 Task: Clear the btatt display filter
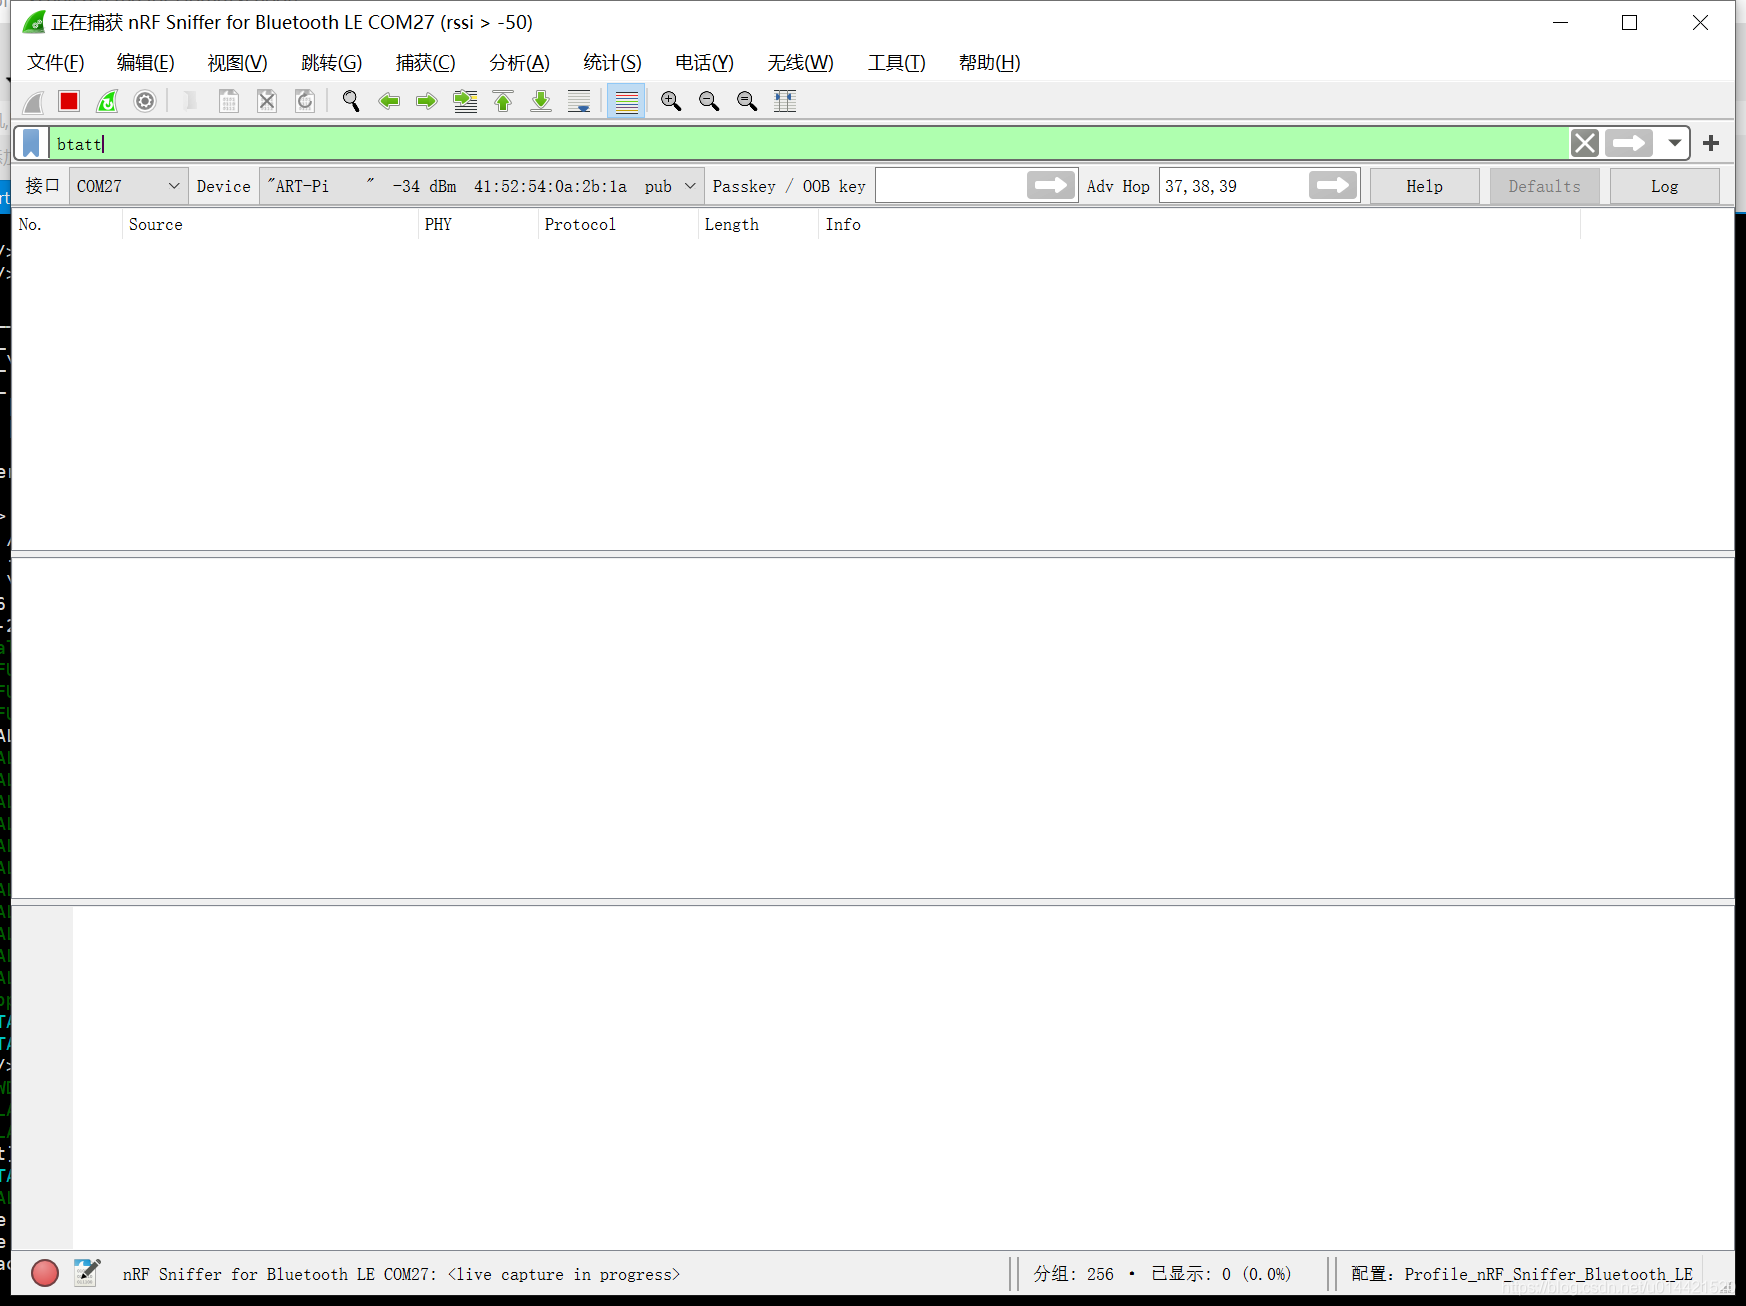pyautogui.click(x=1584, y=143)
